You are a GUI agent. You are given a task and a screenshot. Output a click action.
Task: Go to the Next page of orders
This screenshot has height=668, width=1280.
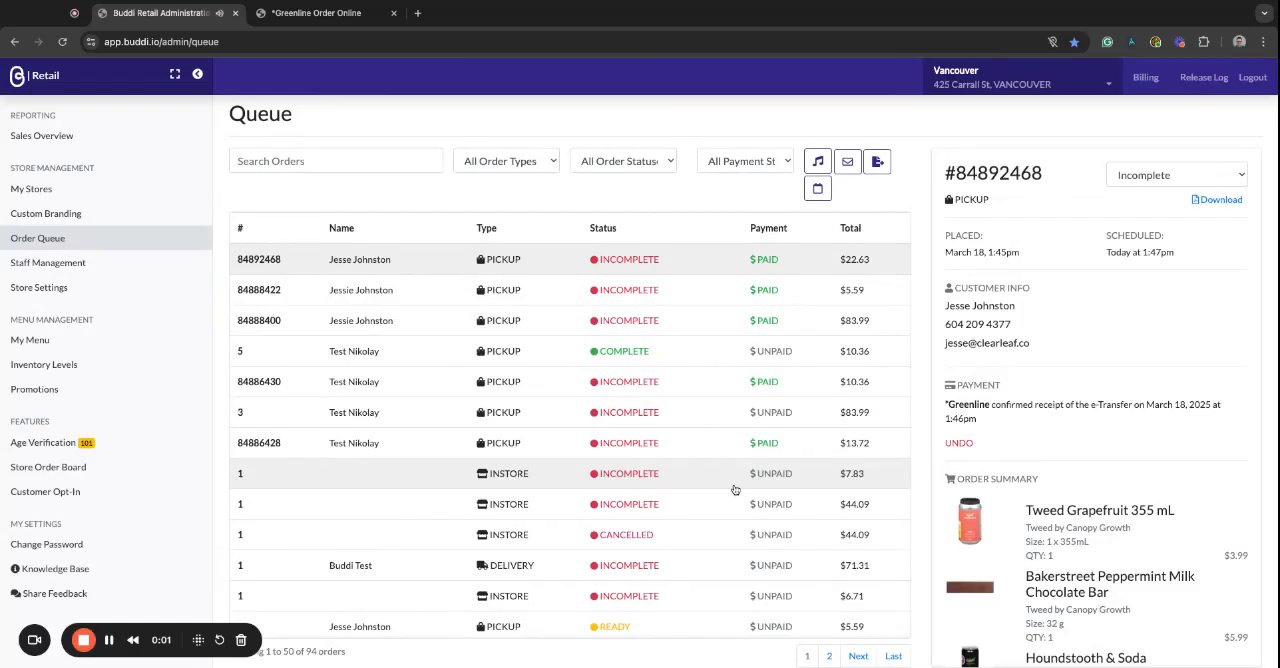pos(858,656)
